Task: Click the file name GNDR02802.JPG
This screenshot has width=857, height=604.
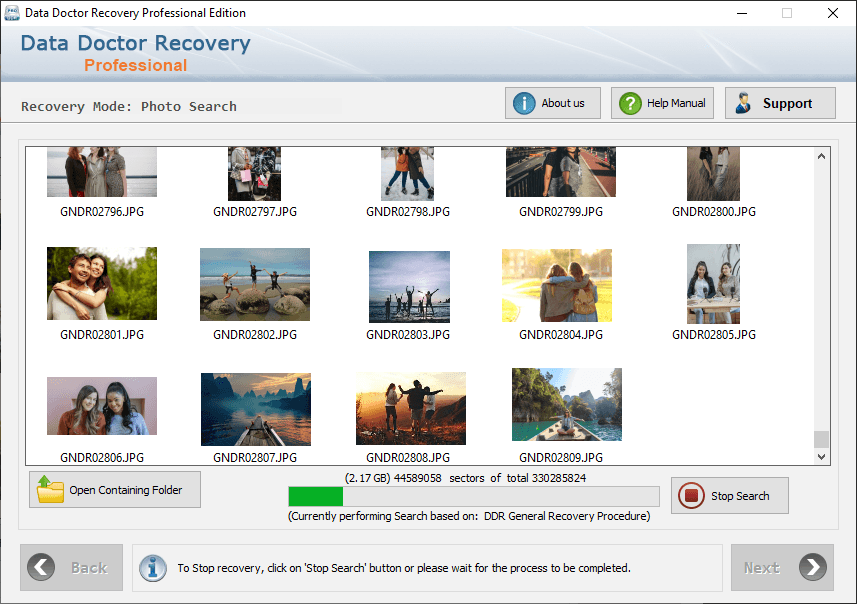Action: (x=255, y=335)
